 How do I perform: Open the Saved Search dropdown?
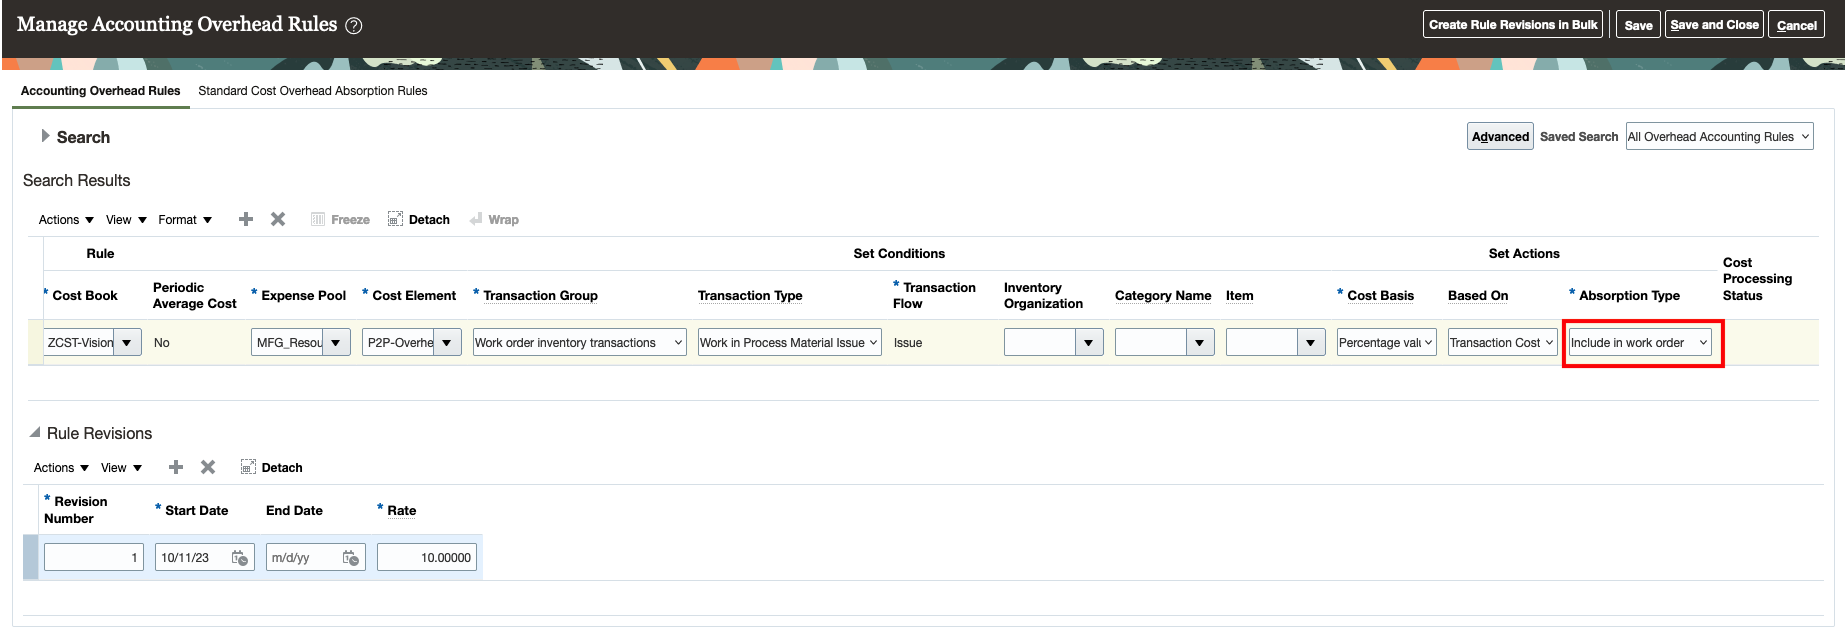1719,137
